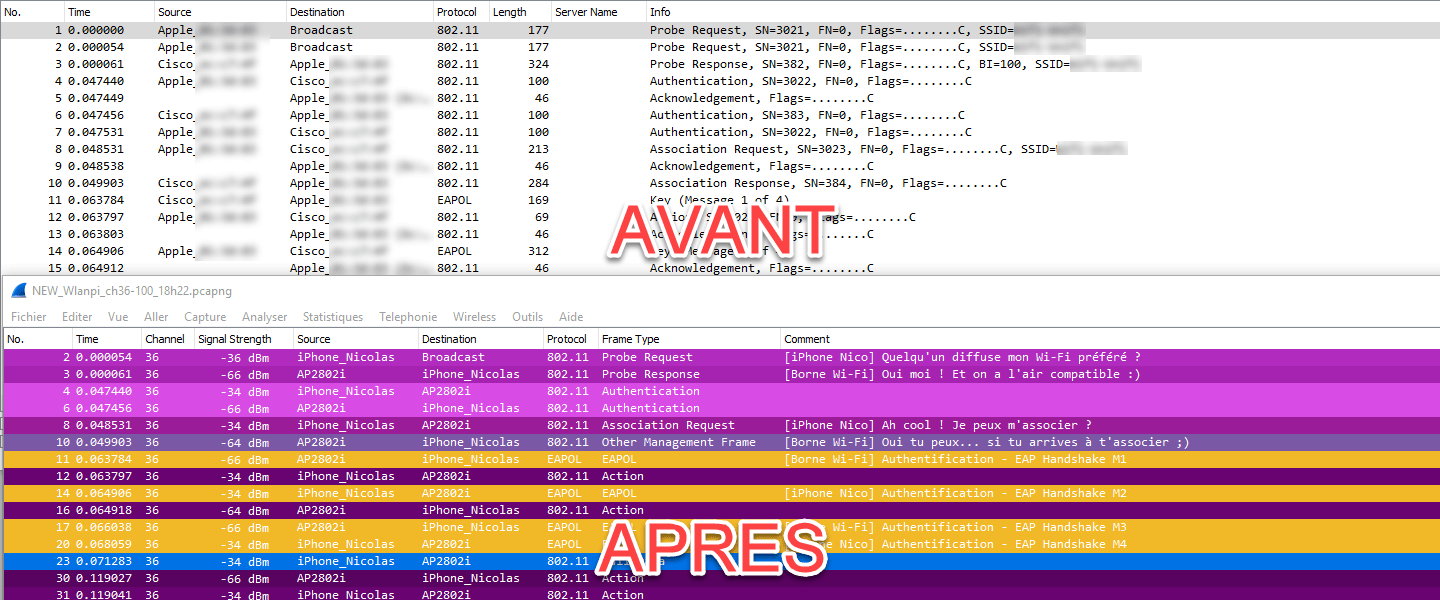Select the blue highlighted packet 23 row
The image size is (1440, 600).
[400, 561]
